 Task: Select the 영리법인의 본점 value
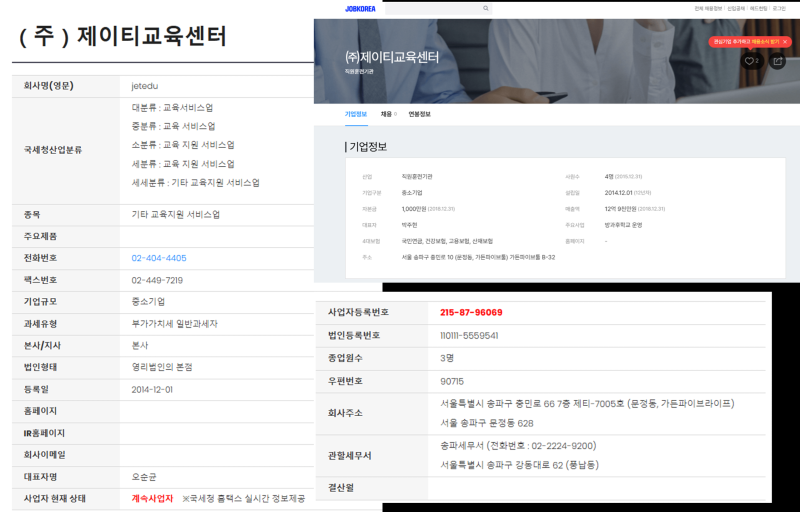pos(162,367)
